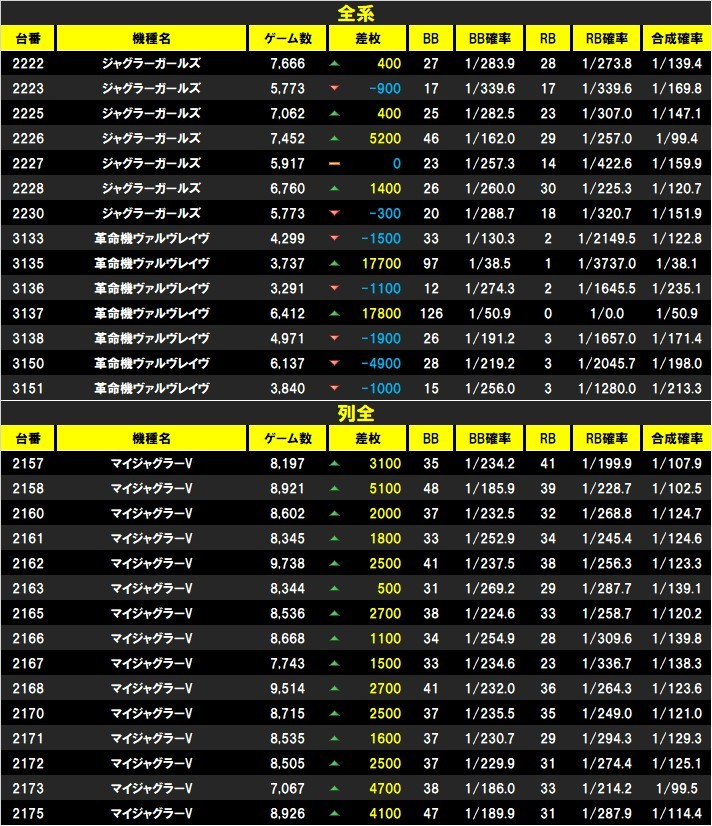Click the green up arrow in row 2175
Viewport: 712px width, 826px height.
pos(334,813)
